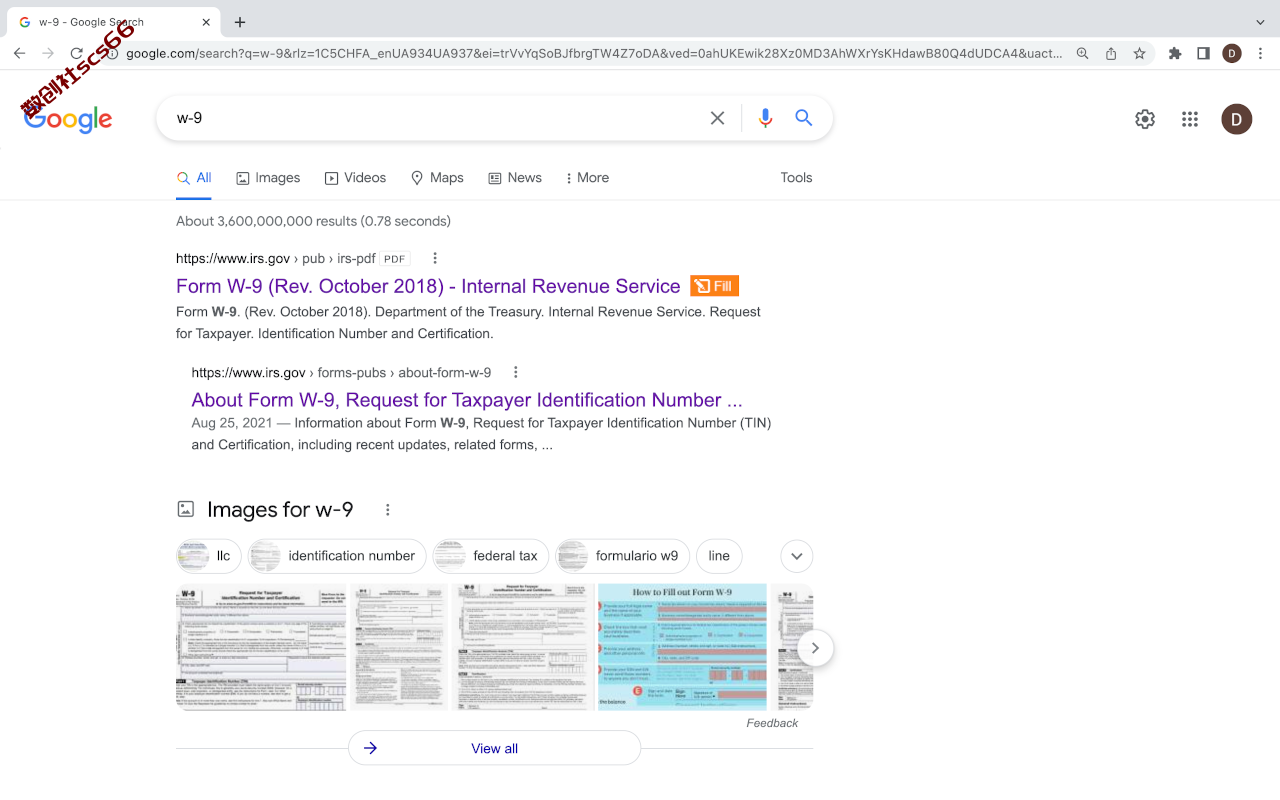Reload the page

(x=76, y=53)
